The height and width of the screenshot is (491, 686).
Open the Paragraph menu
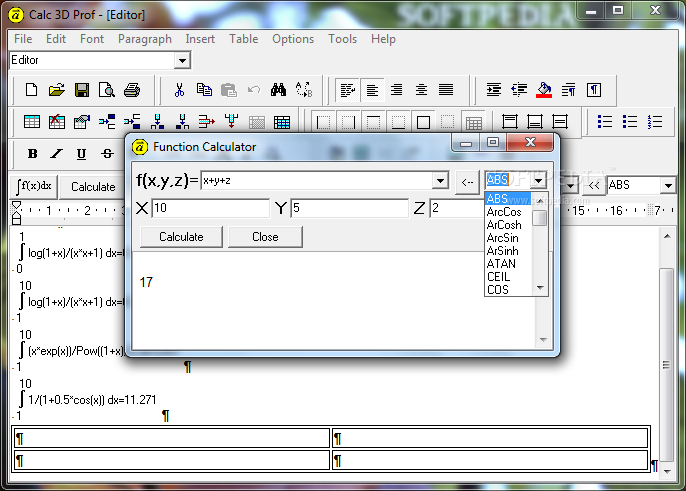click(145, 39)
